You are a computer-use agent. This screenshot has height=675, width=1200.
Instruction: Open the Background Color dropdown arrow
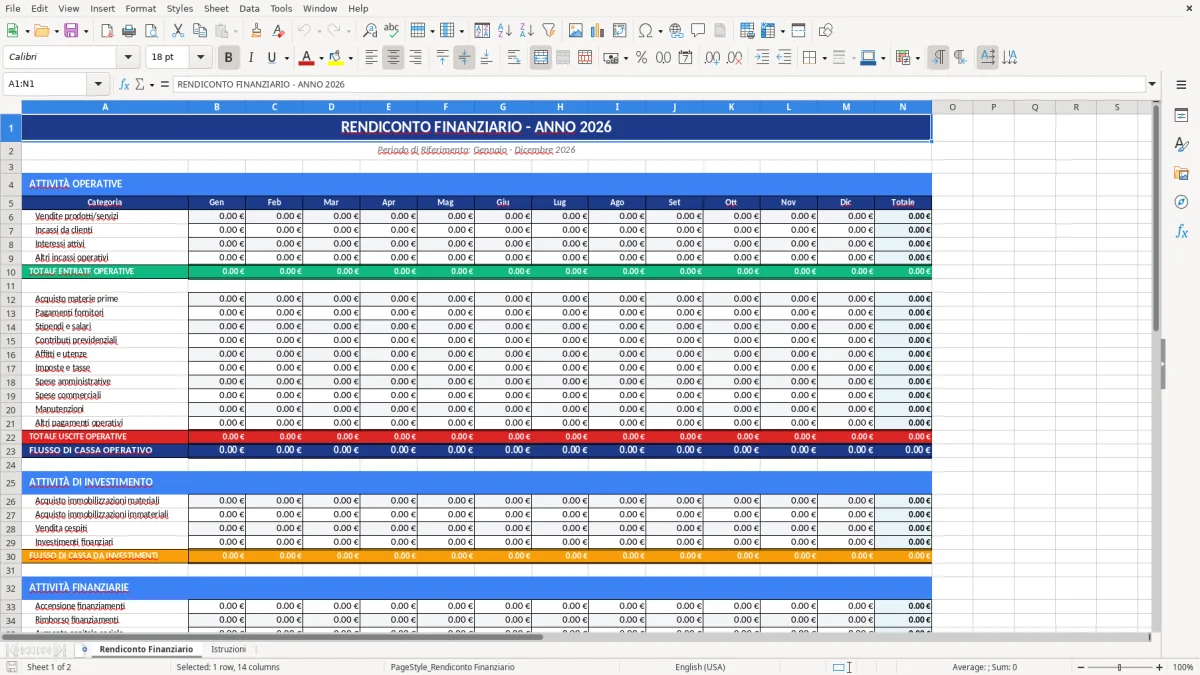350,58
